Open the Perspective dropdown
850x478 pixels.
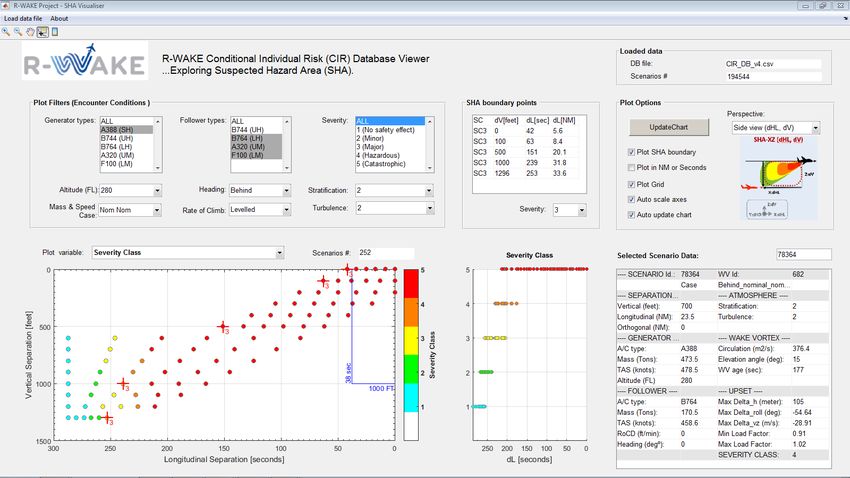point(776,128)
